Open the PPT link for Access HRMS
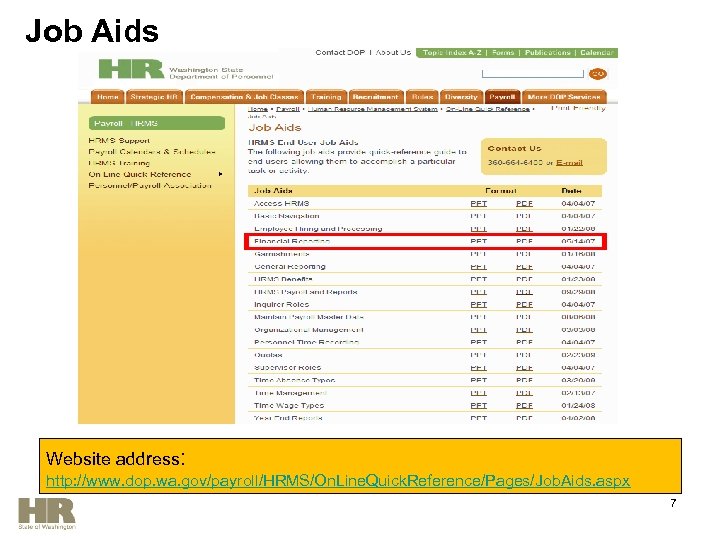The image size is (720, 540). (478, 203)
